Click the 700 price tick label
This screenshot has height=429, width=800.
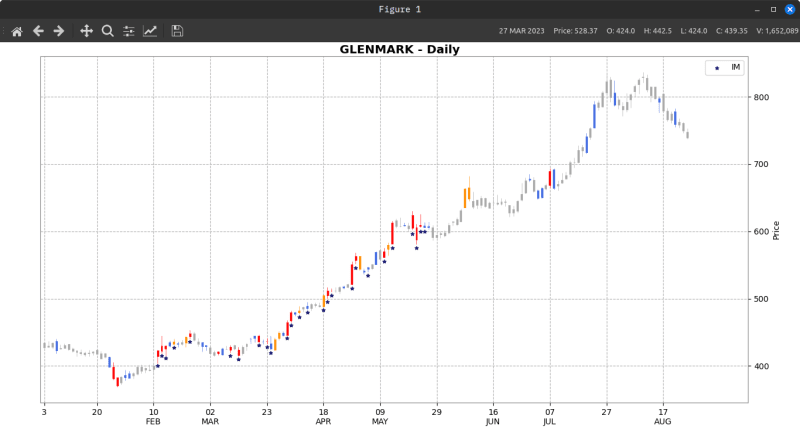[x=761, y=164]
